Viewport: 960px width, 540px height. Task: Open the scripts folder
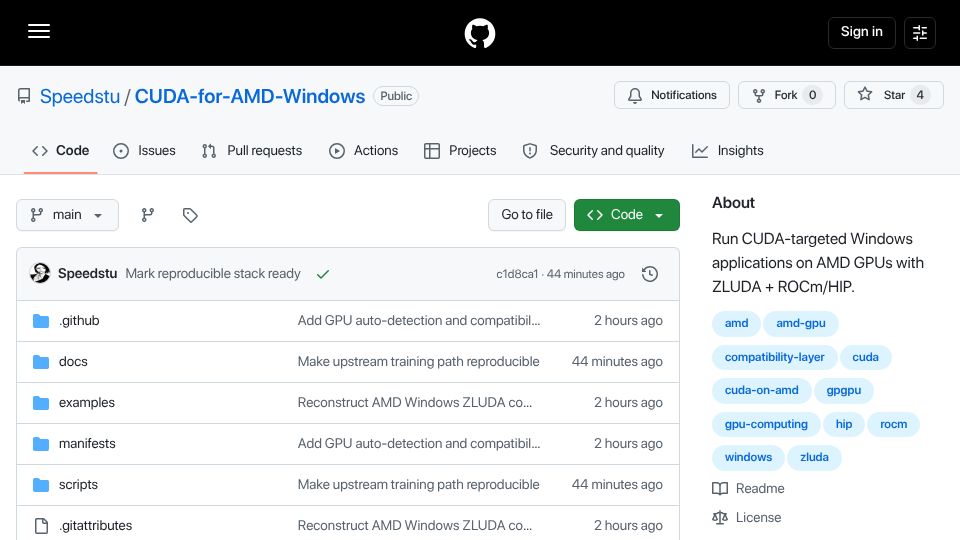point(78,485)
